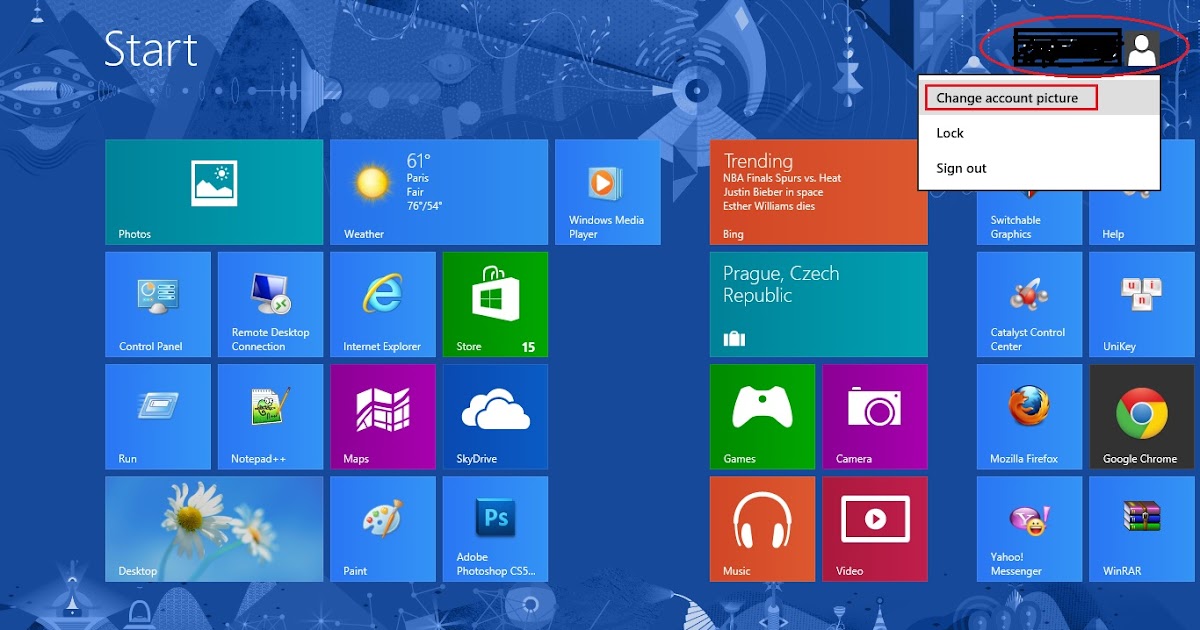Select Change account picture

pyautogui.click(x=1009, y=97)
